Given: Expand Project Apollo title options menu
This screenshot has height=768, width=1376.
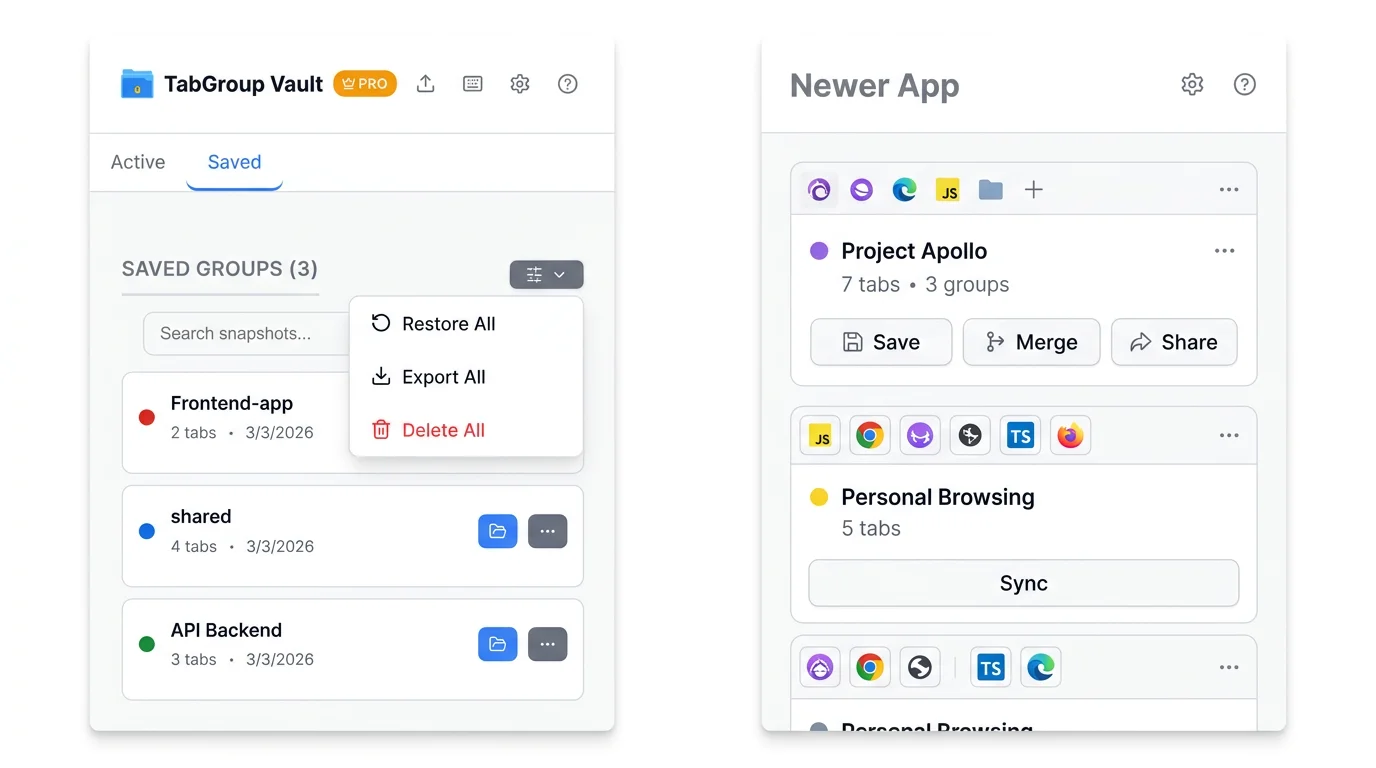Looking at the screenshot, I should click(x=1224, y=251).
